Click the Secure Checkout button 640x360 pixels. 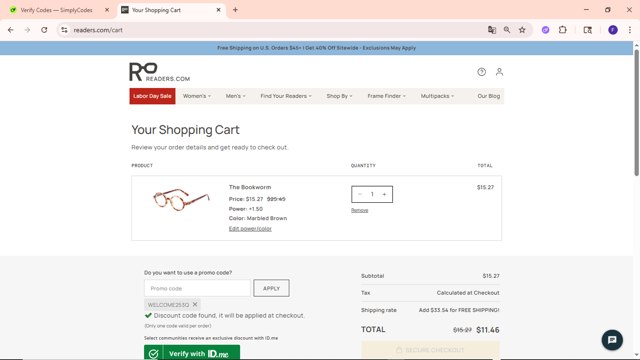point(430,350)
